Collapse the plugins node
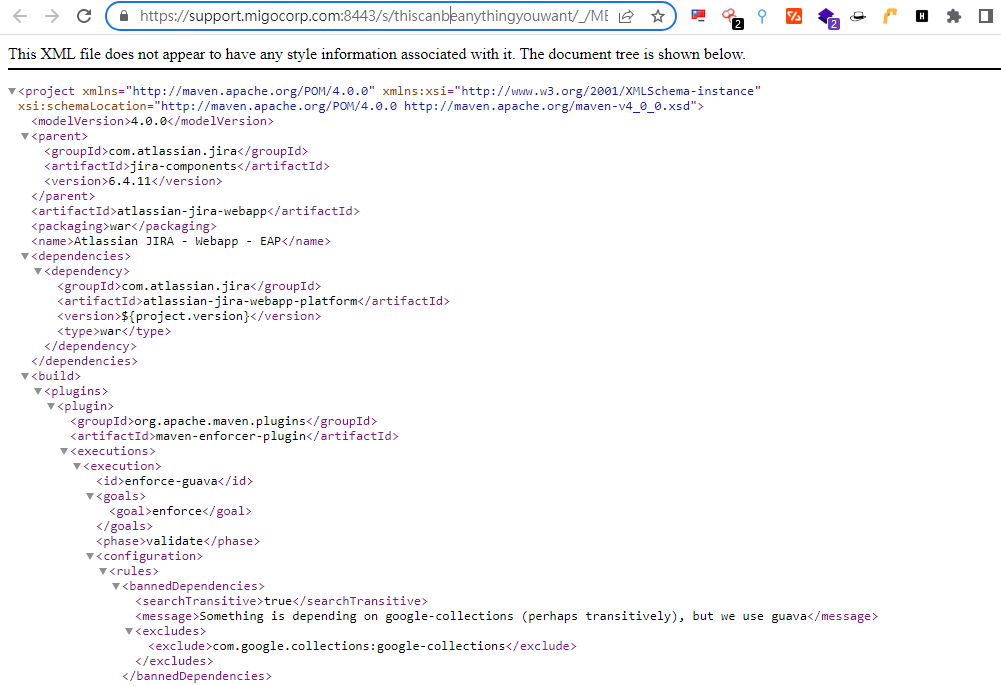The width and height of the screenshot is (1001, 686). 38,391
